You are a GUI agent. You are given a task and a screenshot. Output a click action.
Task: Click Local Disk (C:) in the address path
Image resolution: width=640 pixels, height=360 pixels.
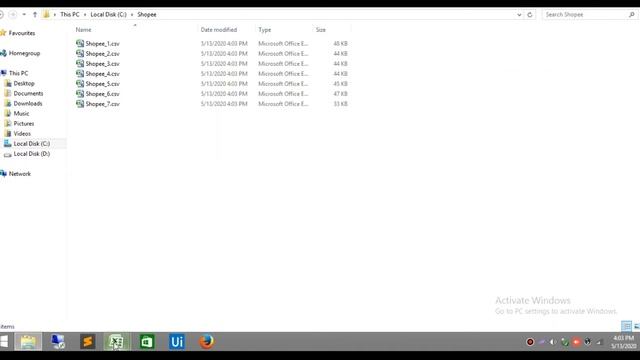click(x=109, y=14)
